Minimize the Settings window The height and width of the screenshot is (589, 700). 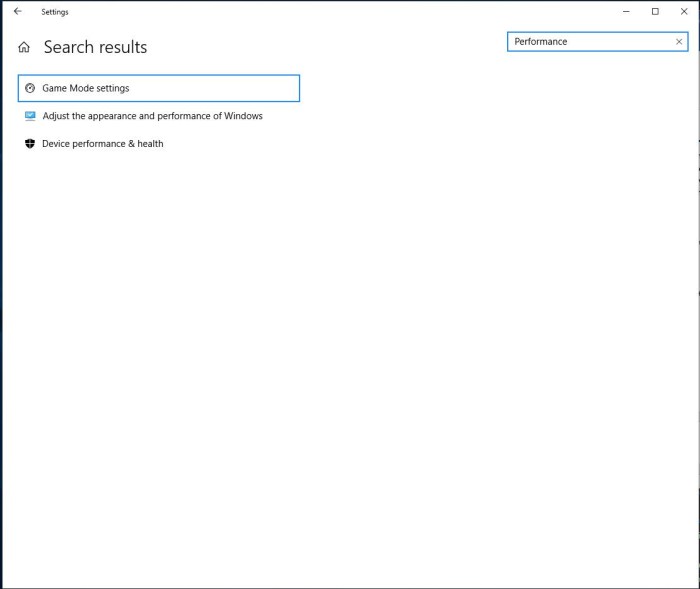pos(626,12)
